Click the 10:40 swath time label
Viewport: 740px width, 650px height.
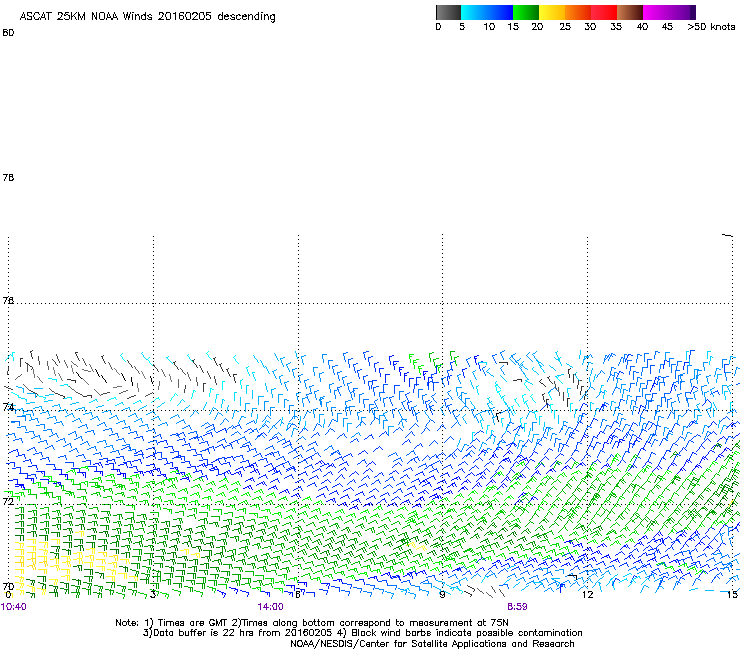[x=14, y=607]
